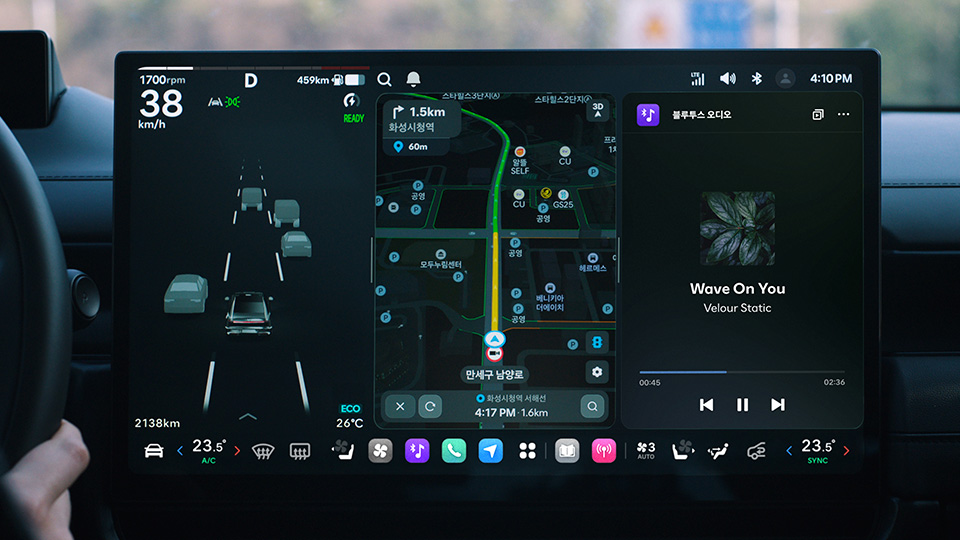960x540 pixels.
Task: Open the user profile avatar
Action: pyautogui.click(x=785, y=78)
